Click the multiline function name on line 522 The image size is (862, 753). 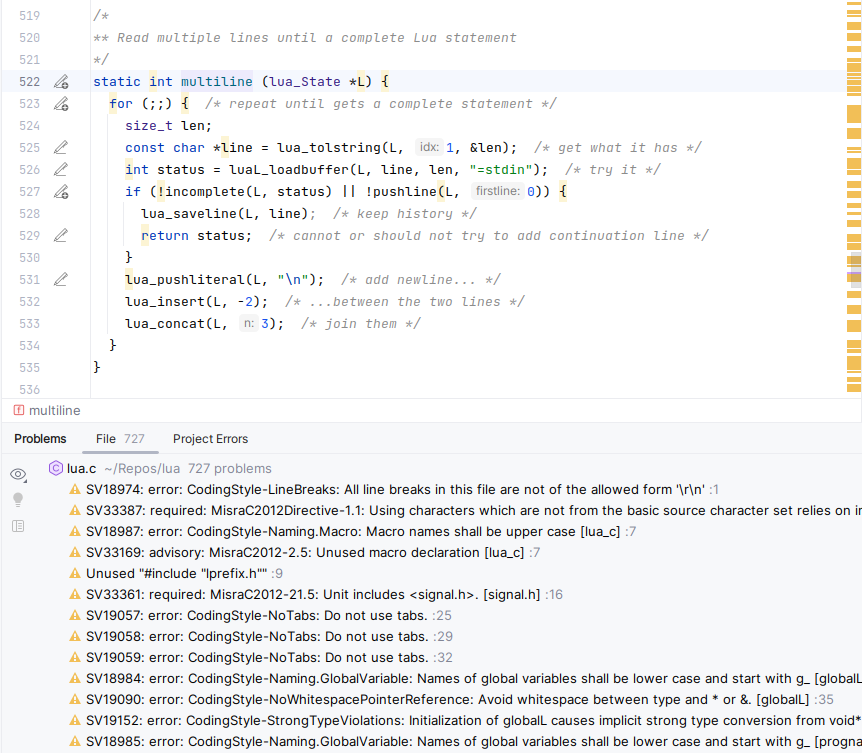[217, 82]
